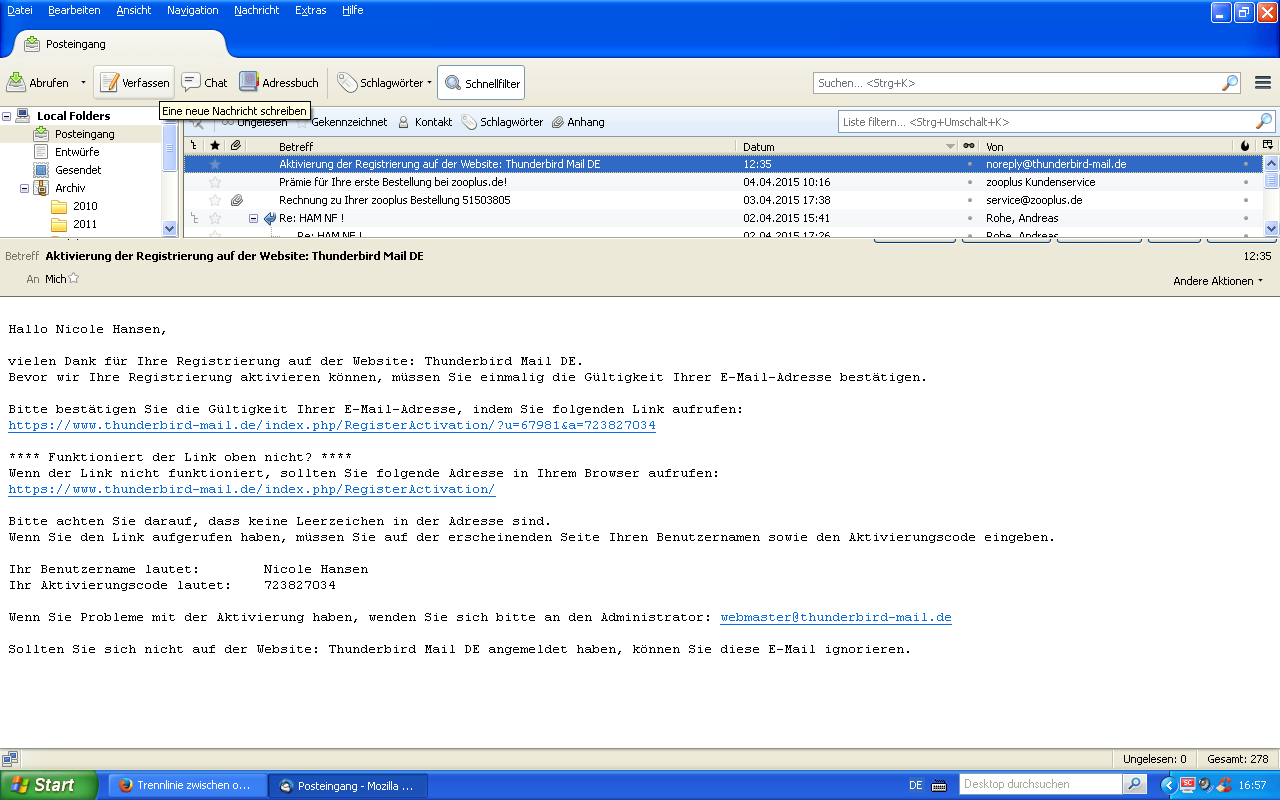The width and height of the screenshot is (1280, 800).
Task: Toggle star on zooplus Prämie email
Action: click(x=214, y=182)
